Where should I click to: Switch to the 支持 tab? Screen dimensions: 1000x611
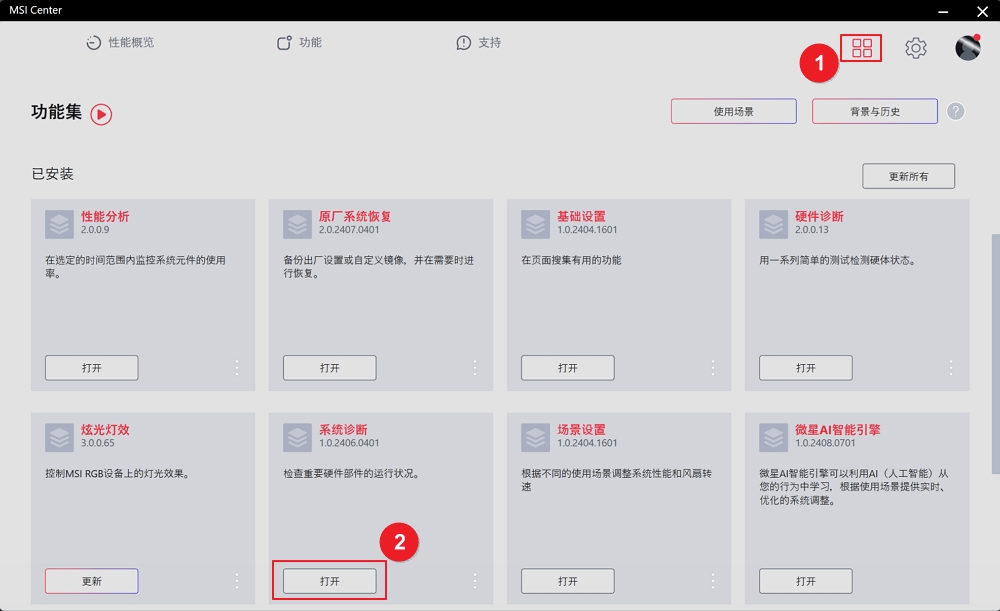pyautogui.click(x=479, y=43)
